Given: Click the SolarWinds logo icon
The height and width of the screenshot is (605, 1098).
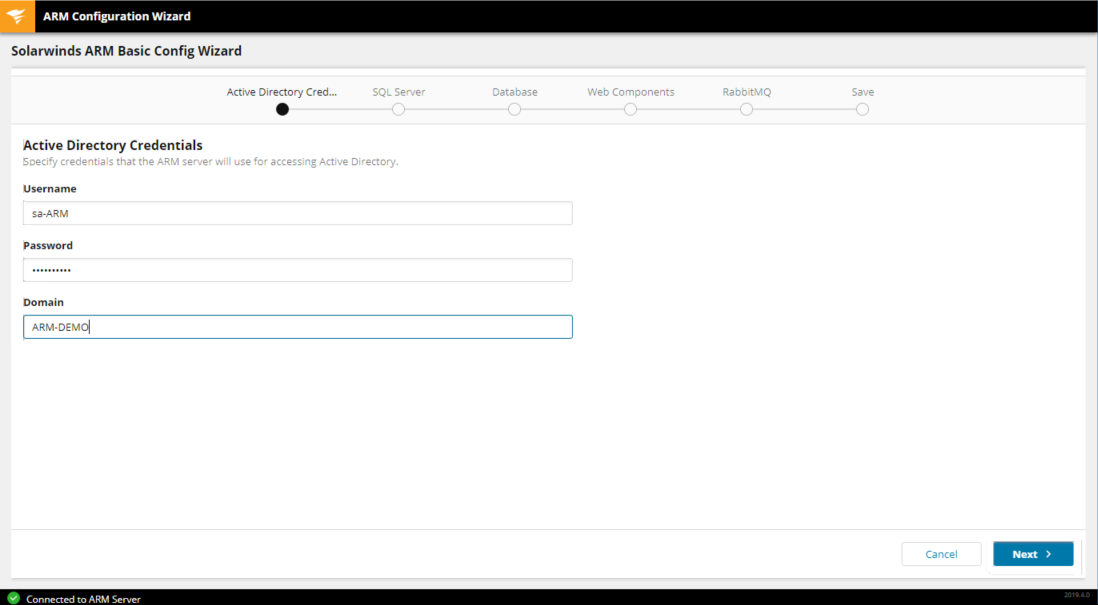Looking at the screenshot, I should 16,16.
